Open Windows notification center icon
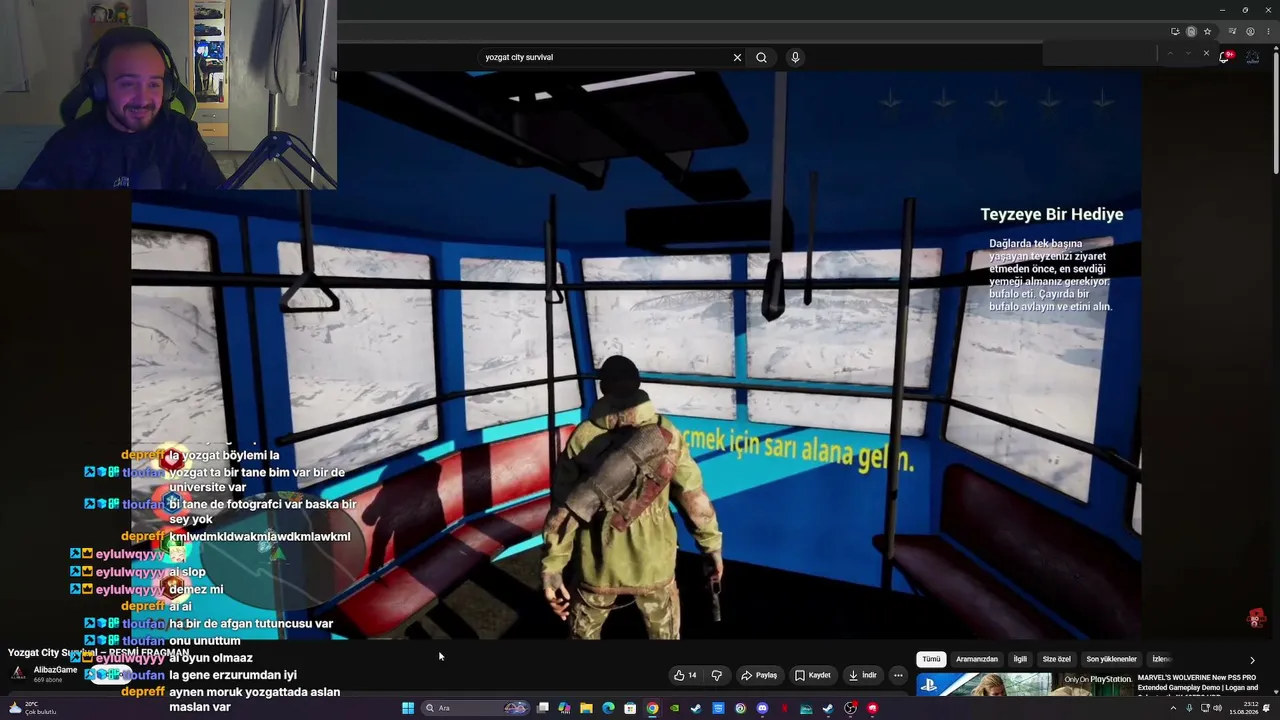Screen dimensions: 1280x720 [1268, 708]
